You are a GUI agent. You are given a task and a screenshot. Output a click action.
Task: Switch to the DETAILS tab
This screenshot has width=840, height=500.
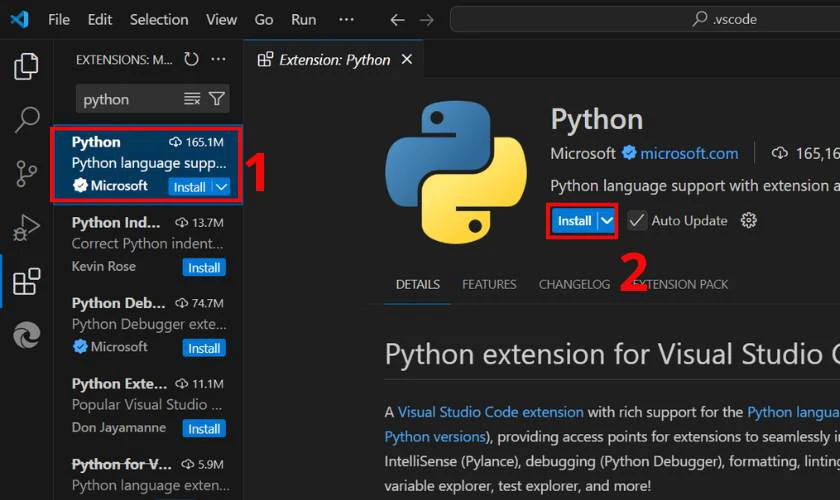417,284
